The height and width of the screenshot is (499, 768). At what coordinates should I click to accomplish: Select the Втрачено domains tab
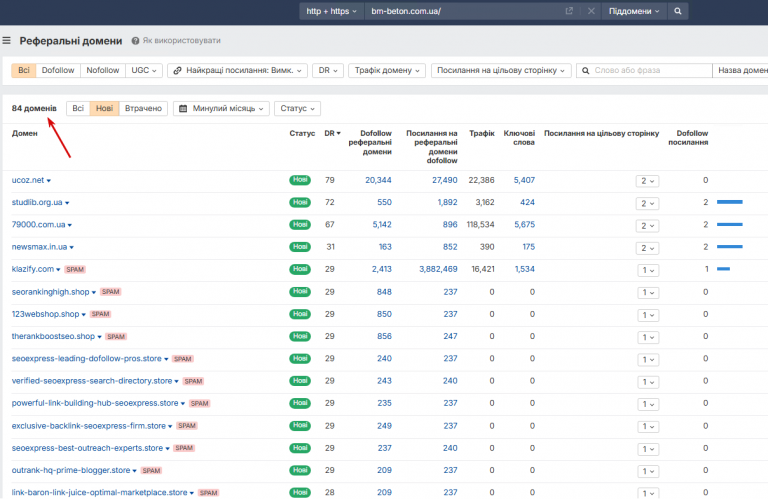tap(143, 108)
